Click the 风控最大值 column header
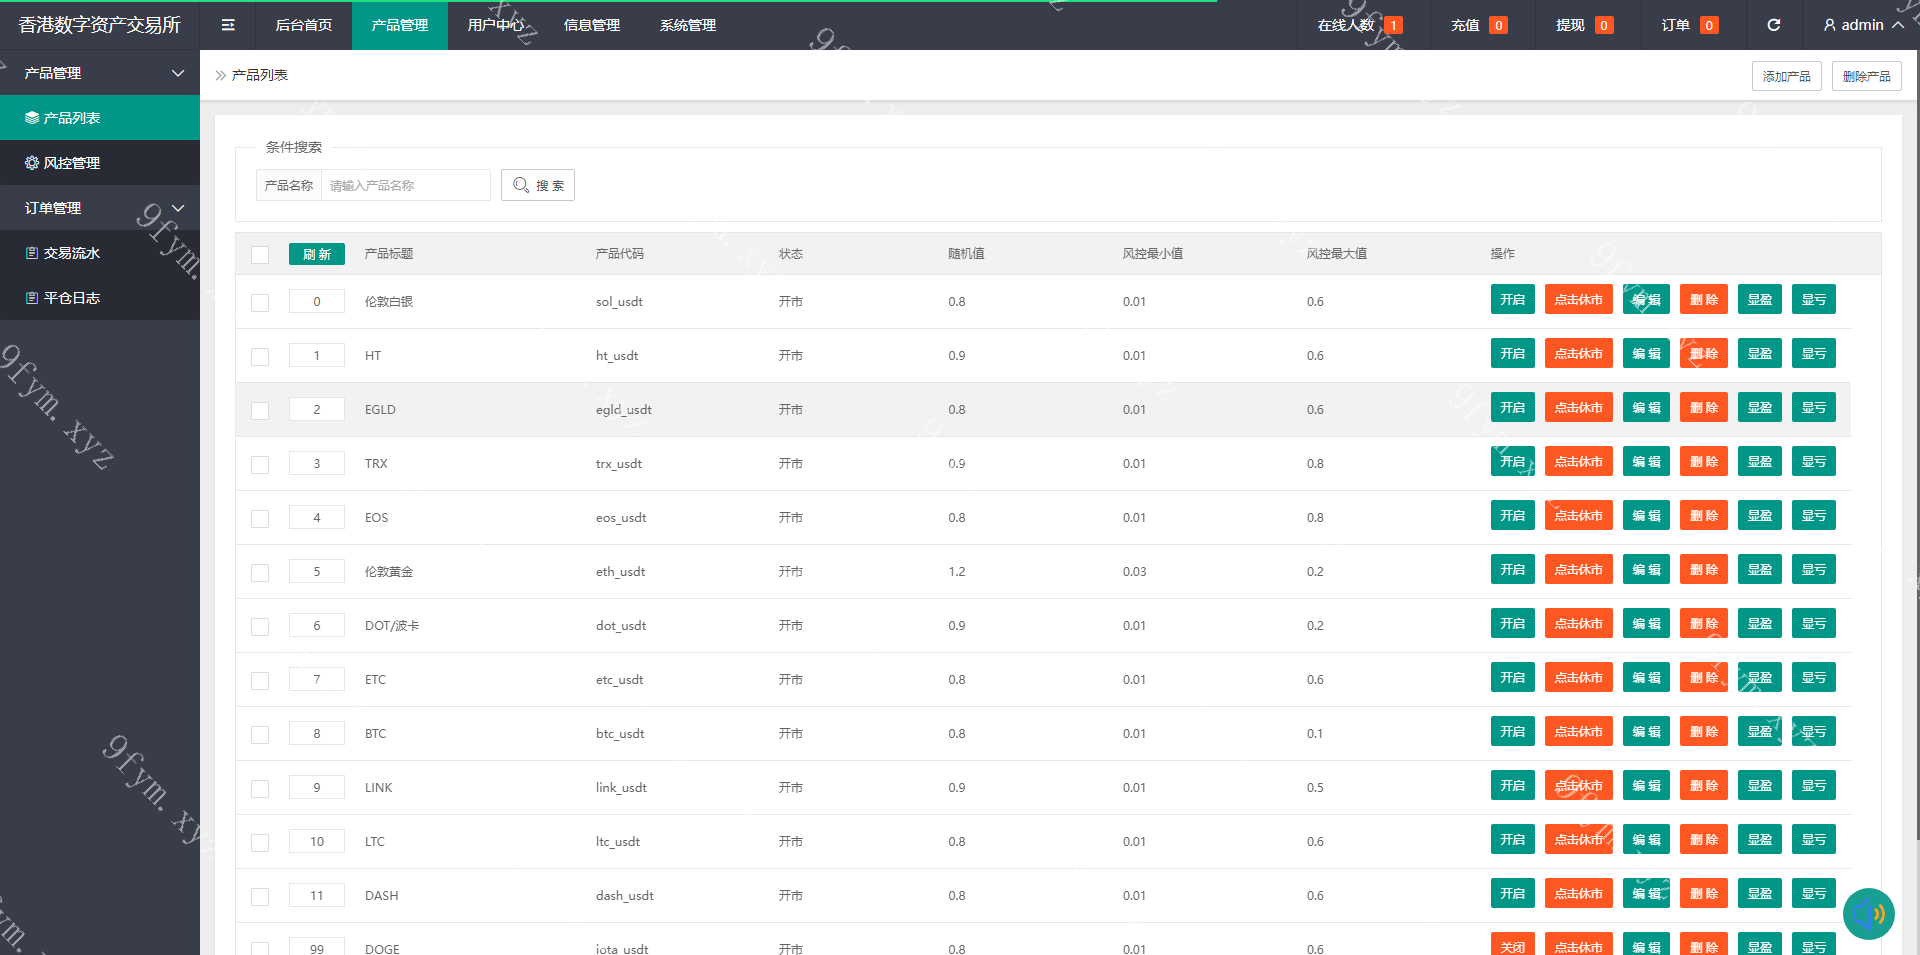This screenshot has width=1920, height=955. 1337,254
